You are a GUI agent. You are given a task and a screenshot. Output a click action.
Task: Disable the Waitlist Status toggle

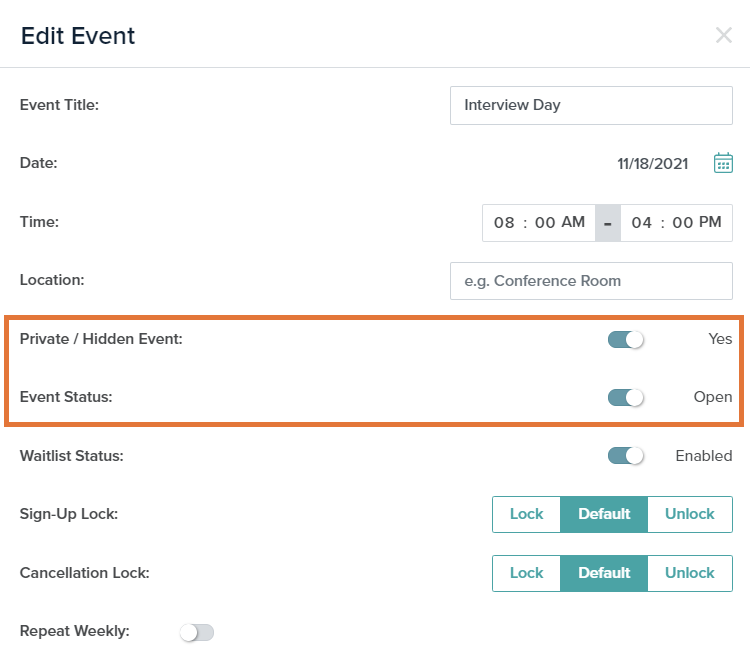point(625,456)
